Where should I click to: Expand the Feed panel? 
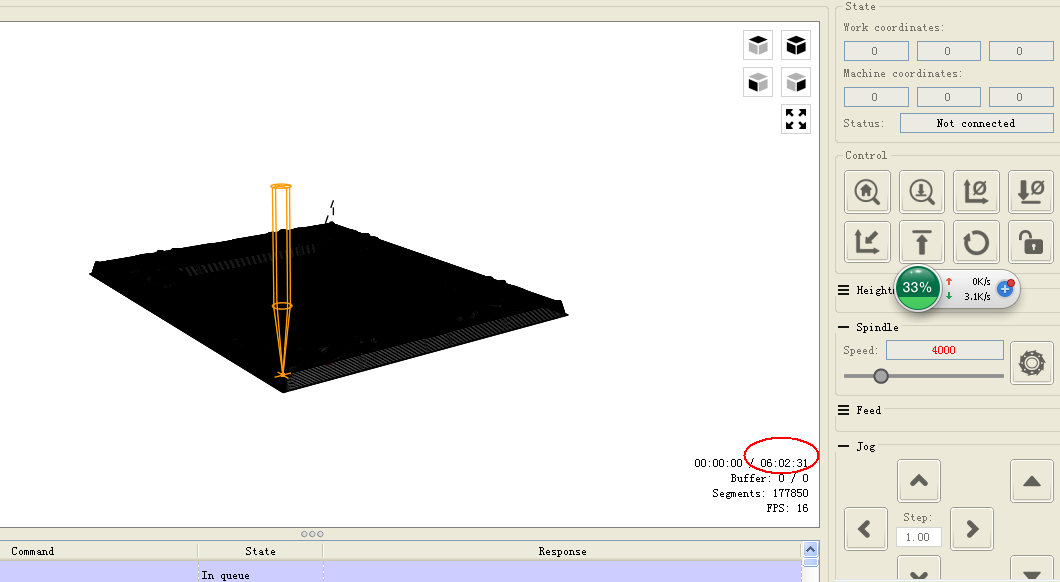point(844,411)
